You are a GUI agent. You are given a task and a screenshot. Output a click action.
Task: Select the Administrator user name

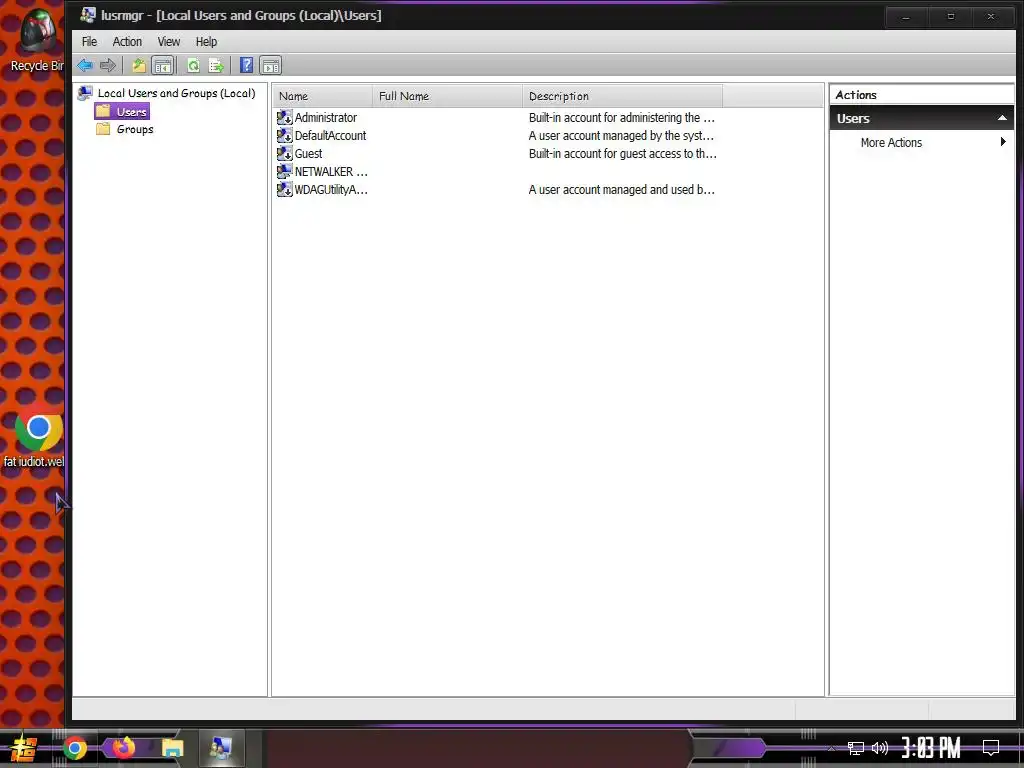(325, 118)
